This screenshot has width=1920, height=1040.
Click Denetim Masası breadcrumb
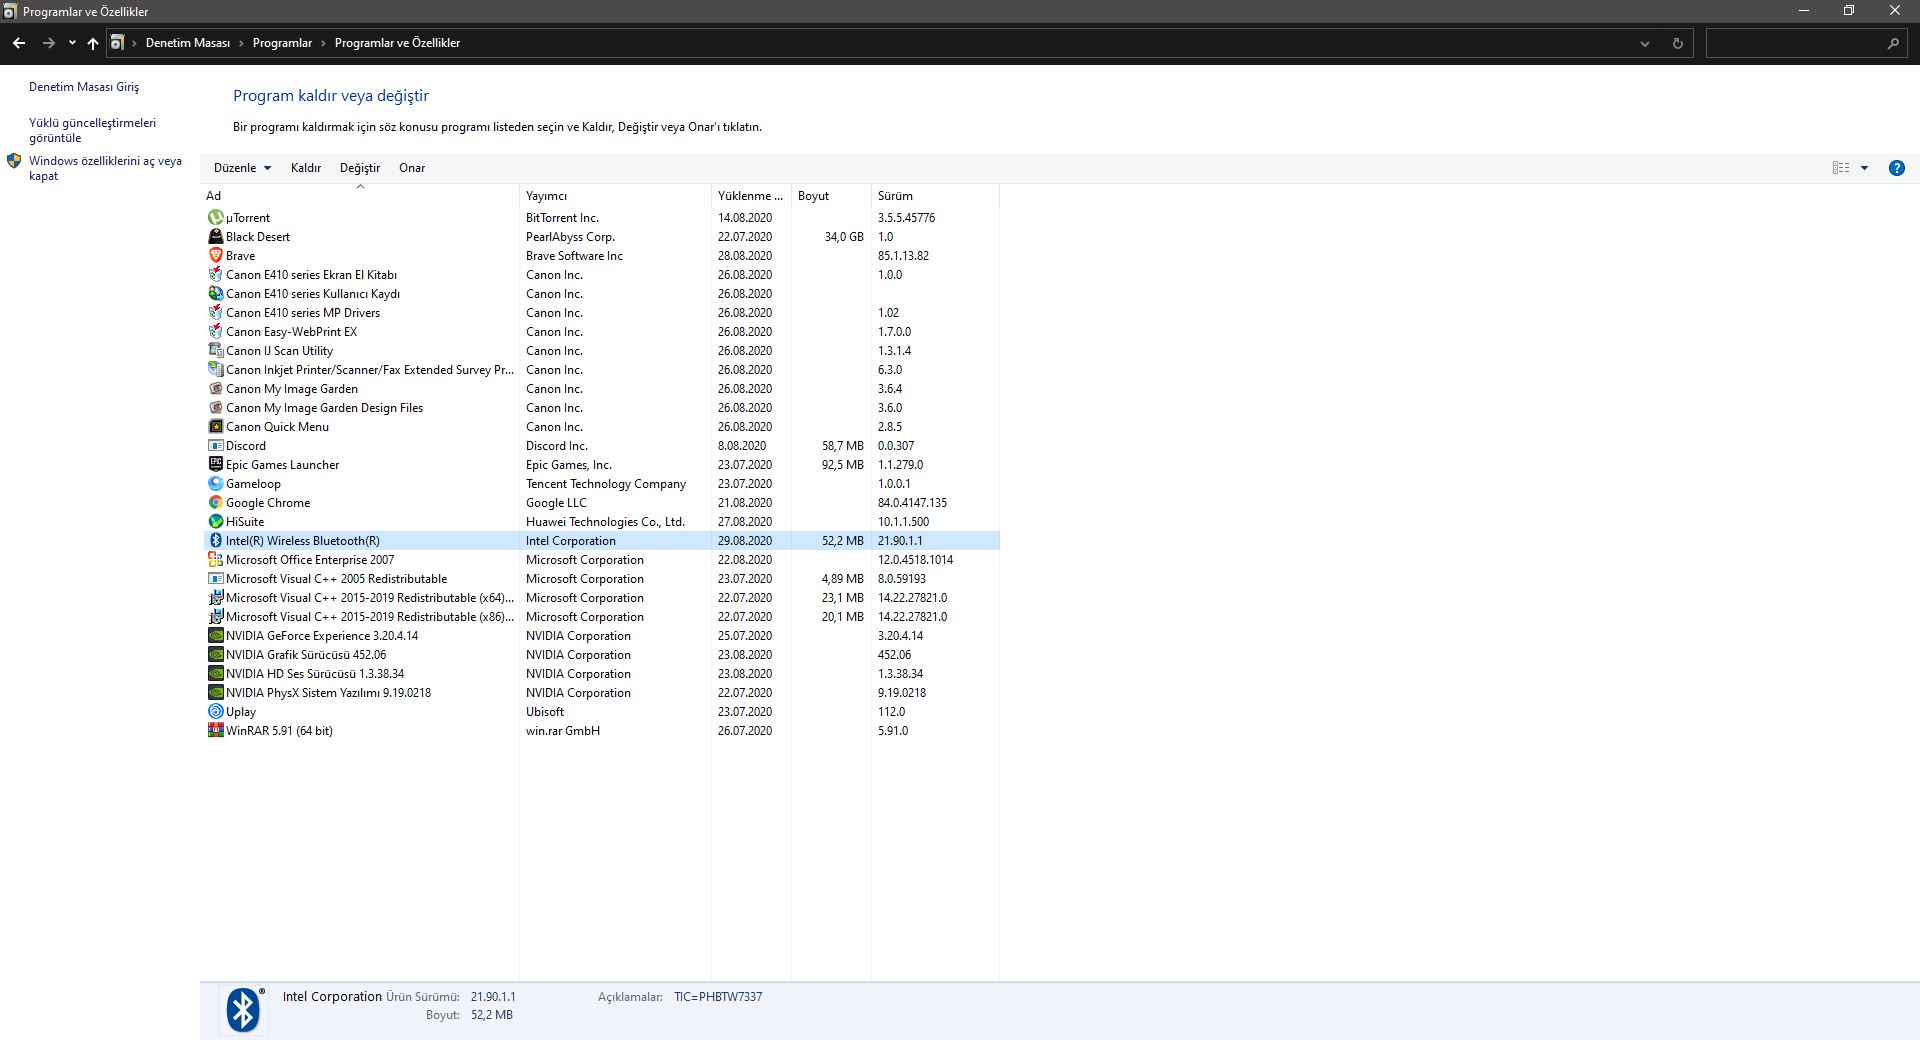click(188, 43)
